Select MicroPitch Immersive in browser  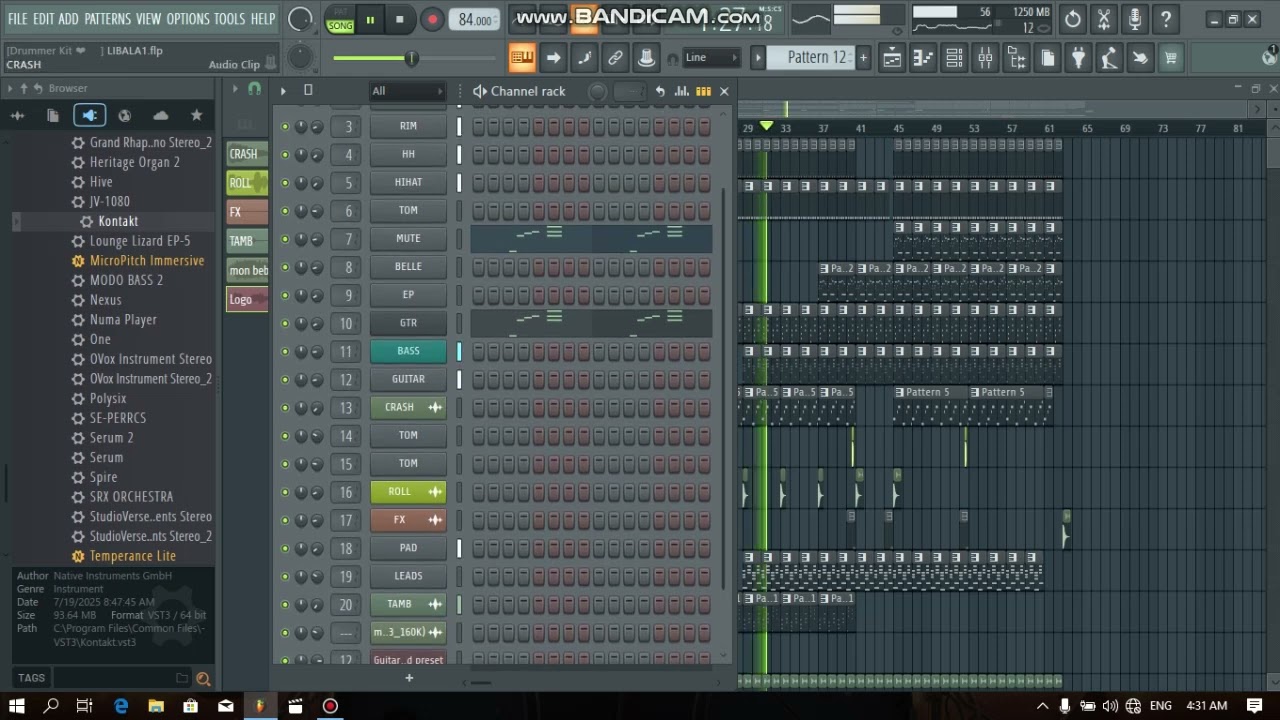click(147, 260)
